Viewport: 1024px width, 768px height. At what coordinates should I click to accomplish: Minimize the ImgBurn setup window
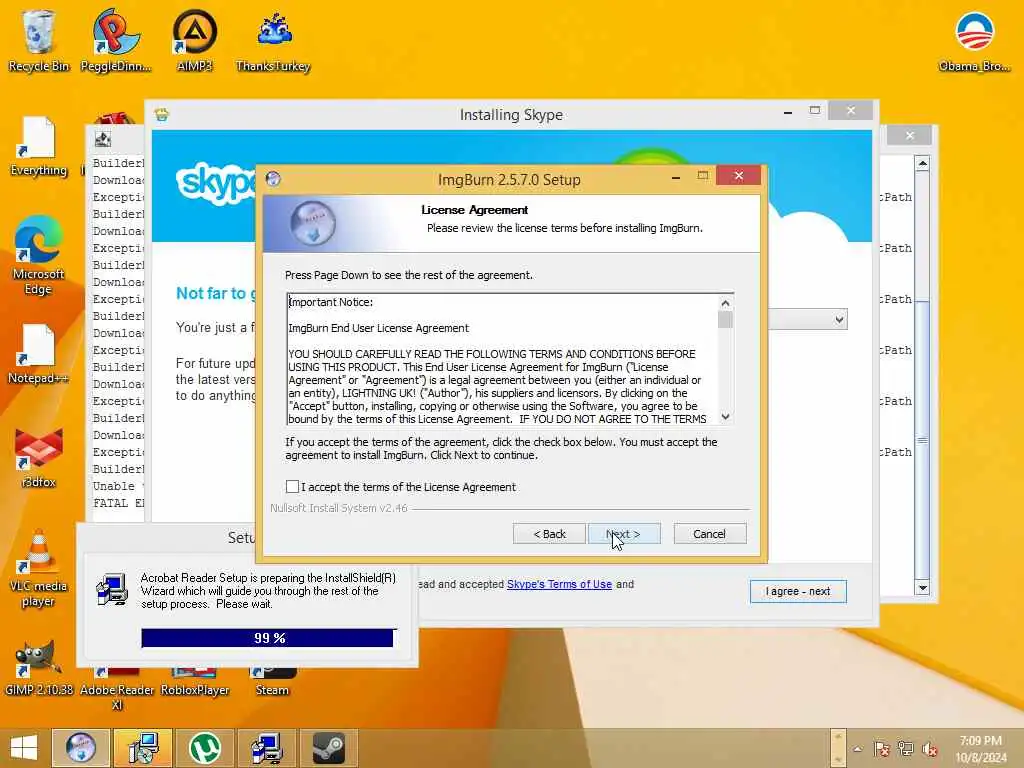676,177
